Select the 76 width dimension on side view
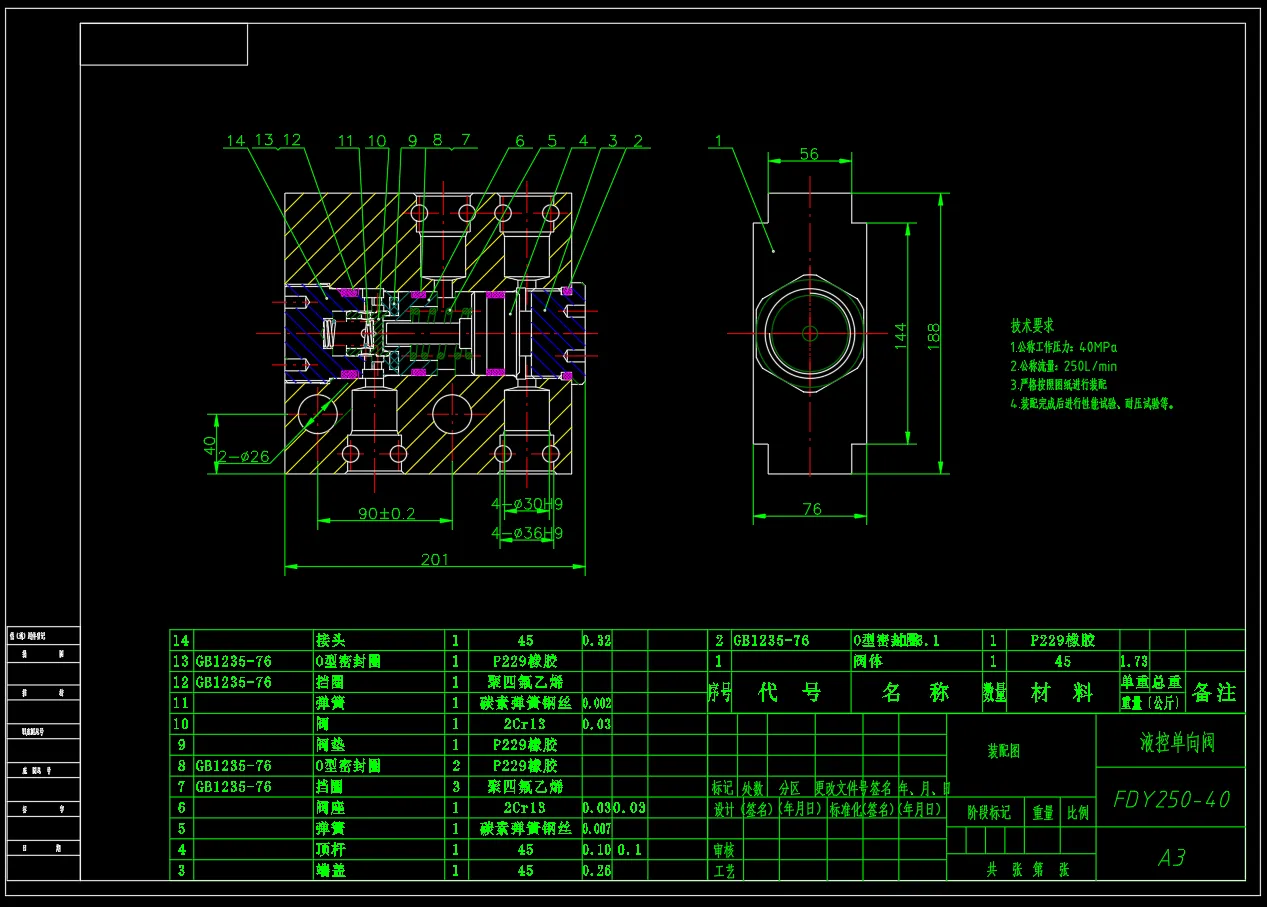 [812, 509]
